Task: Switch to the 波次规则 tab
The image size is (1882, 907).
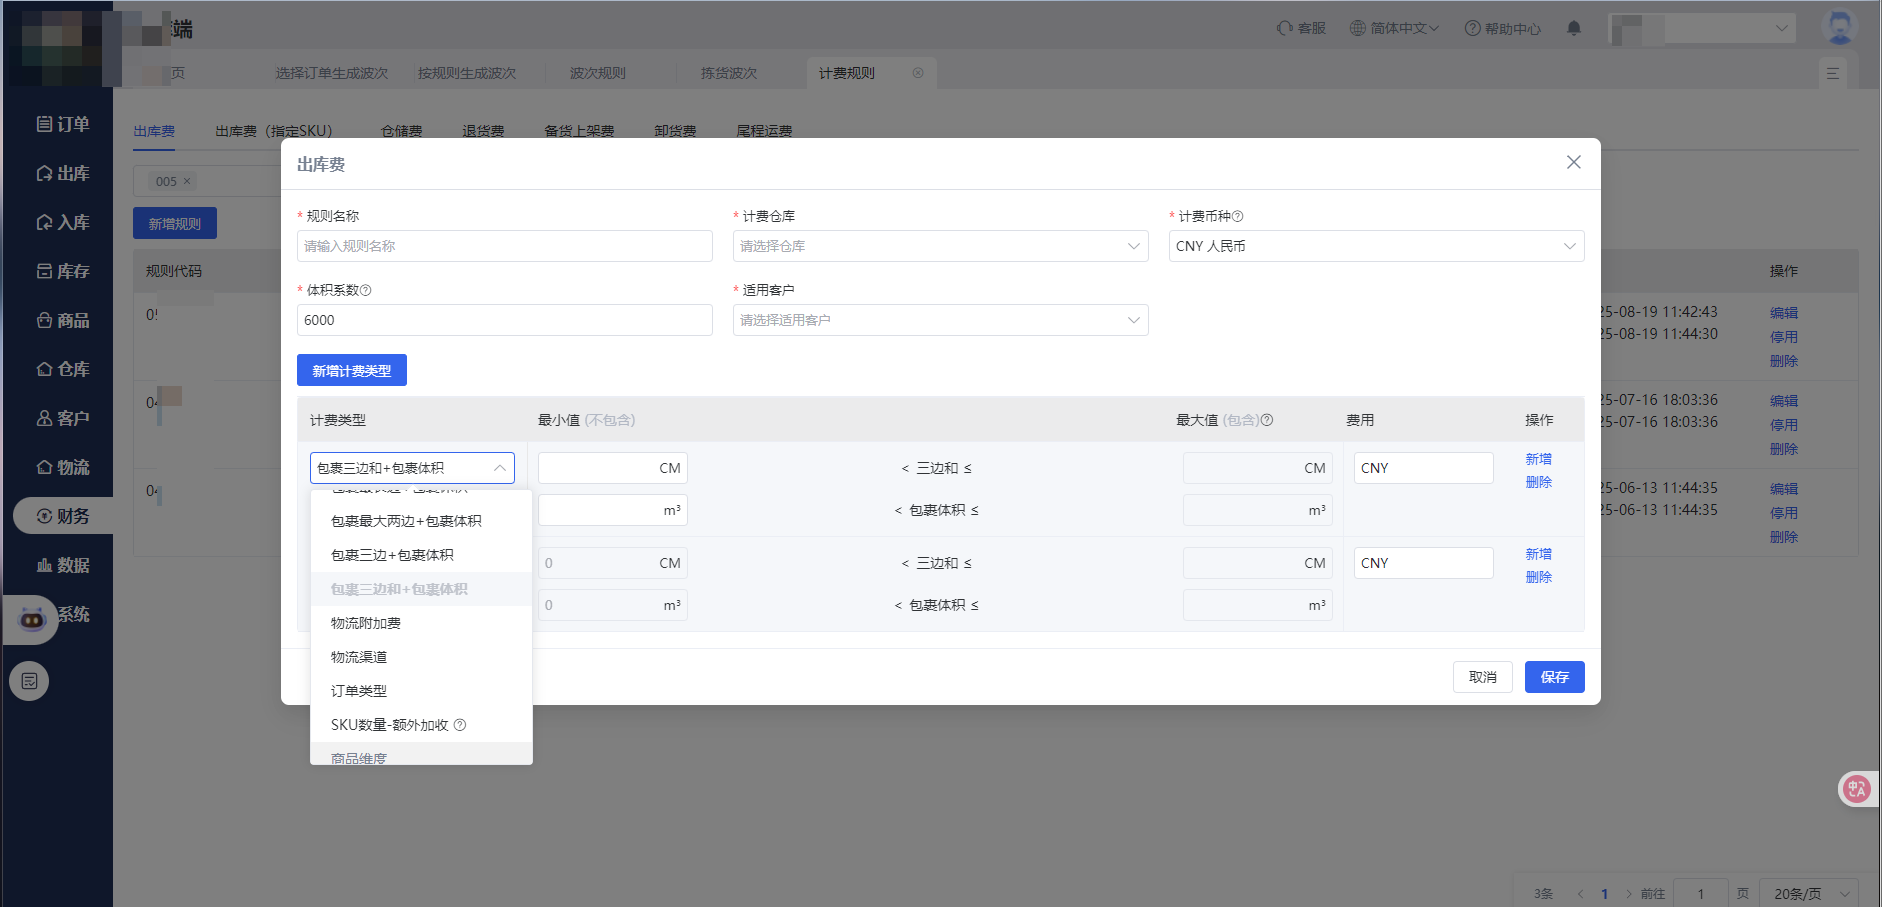Action: pos(597,73)
